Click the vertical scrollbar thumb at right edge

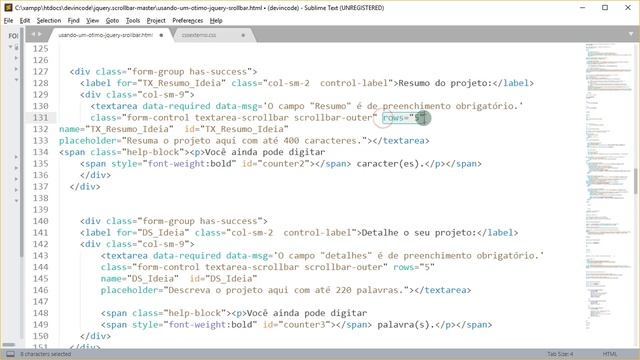click(637, 180)
